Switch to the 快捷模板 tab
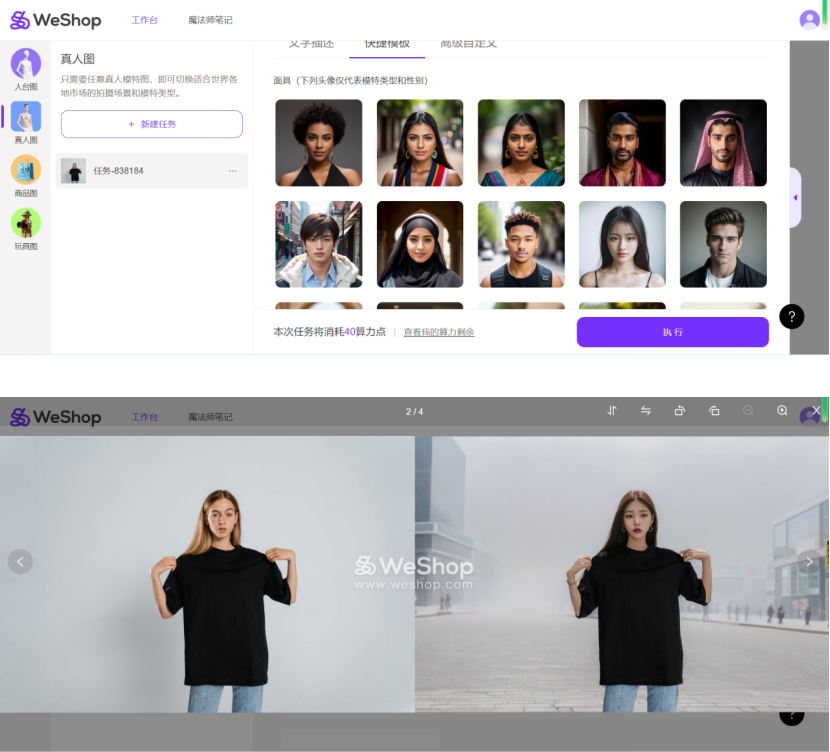Viewport: 830px width, 752px height. click(387, 44)
